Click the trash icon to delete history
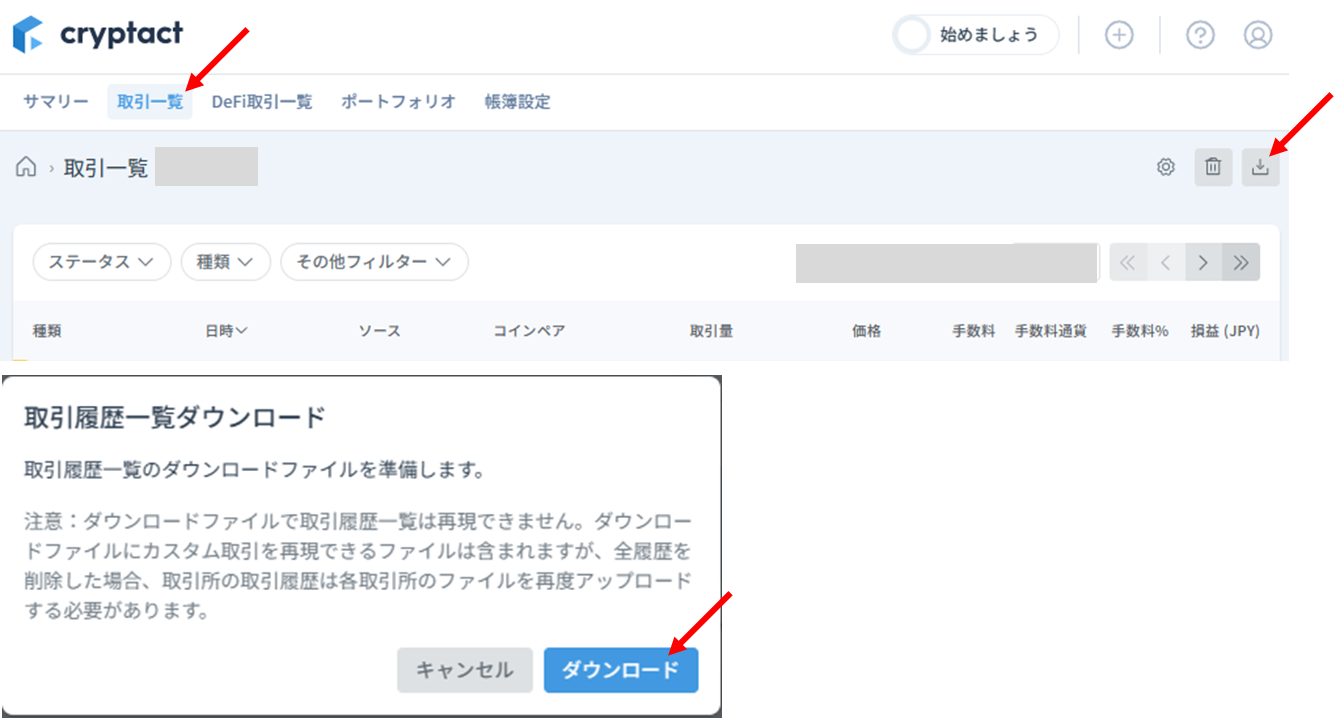Viewport: 1334px width, 718px height. point(1213,166)
